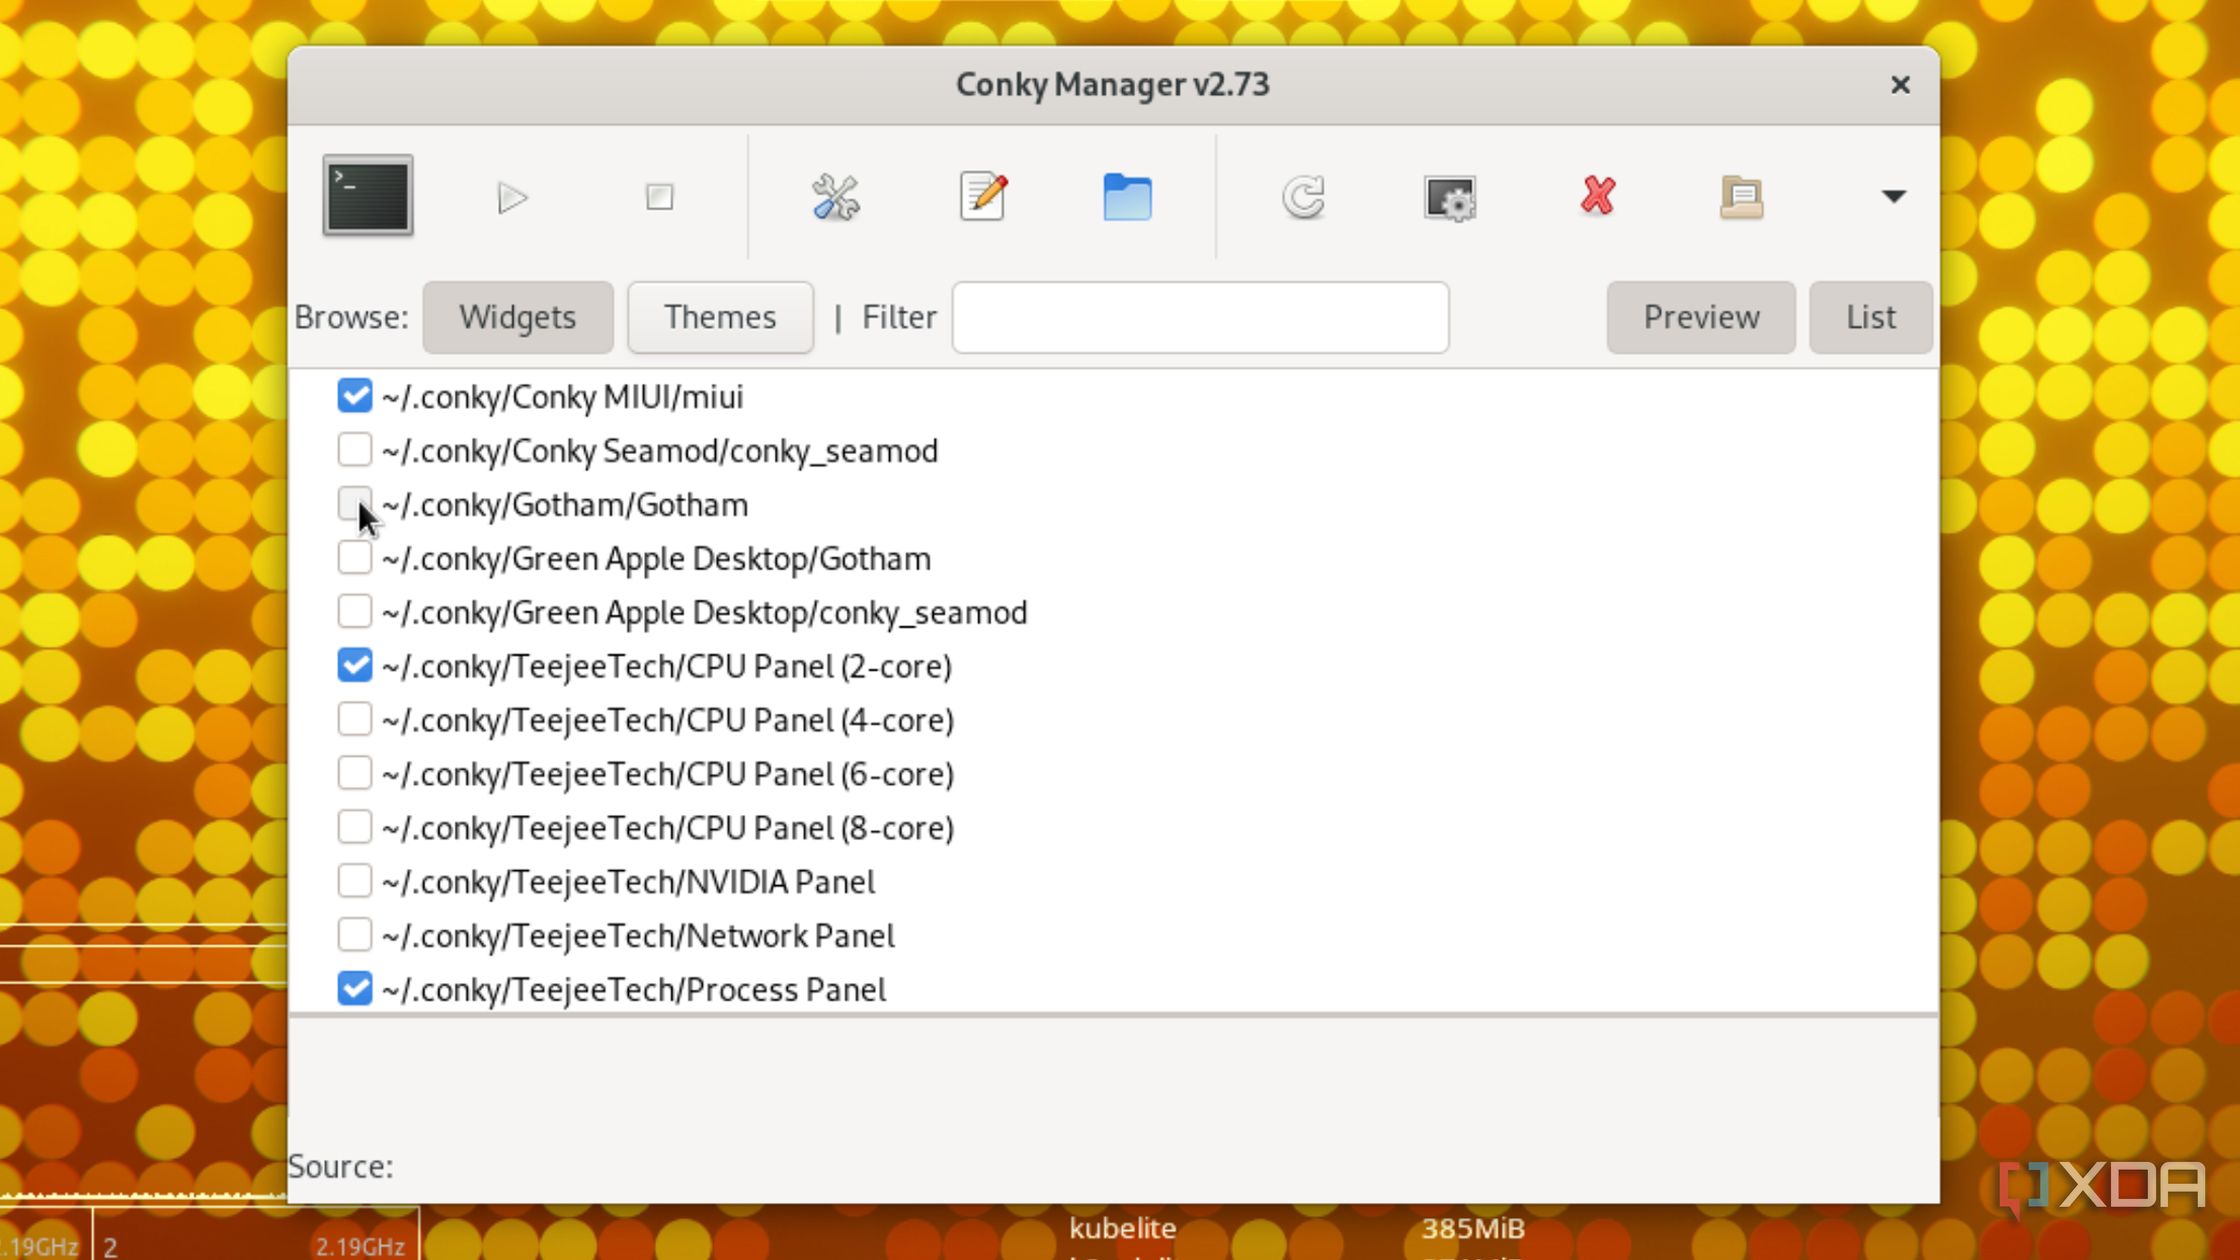Close the Conky Manager window
Image resolution: width=2240 pixels, height=1260 pixels.
coord(1900,85)
